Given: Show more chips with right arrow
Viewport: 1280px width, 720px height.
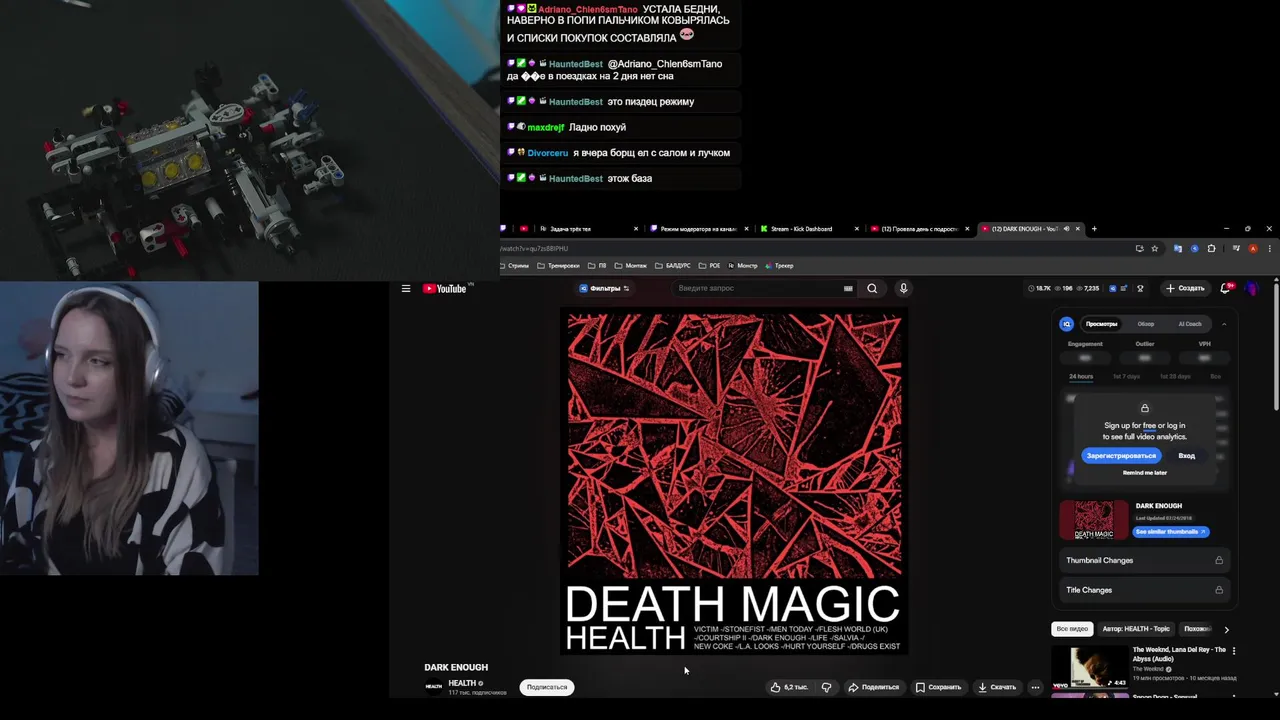Looking at the screenshot, I should coord(1227,629).
